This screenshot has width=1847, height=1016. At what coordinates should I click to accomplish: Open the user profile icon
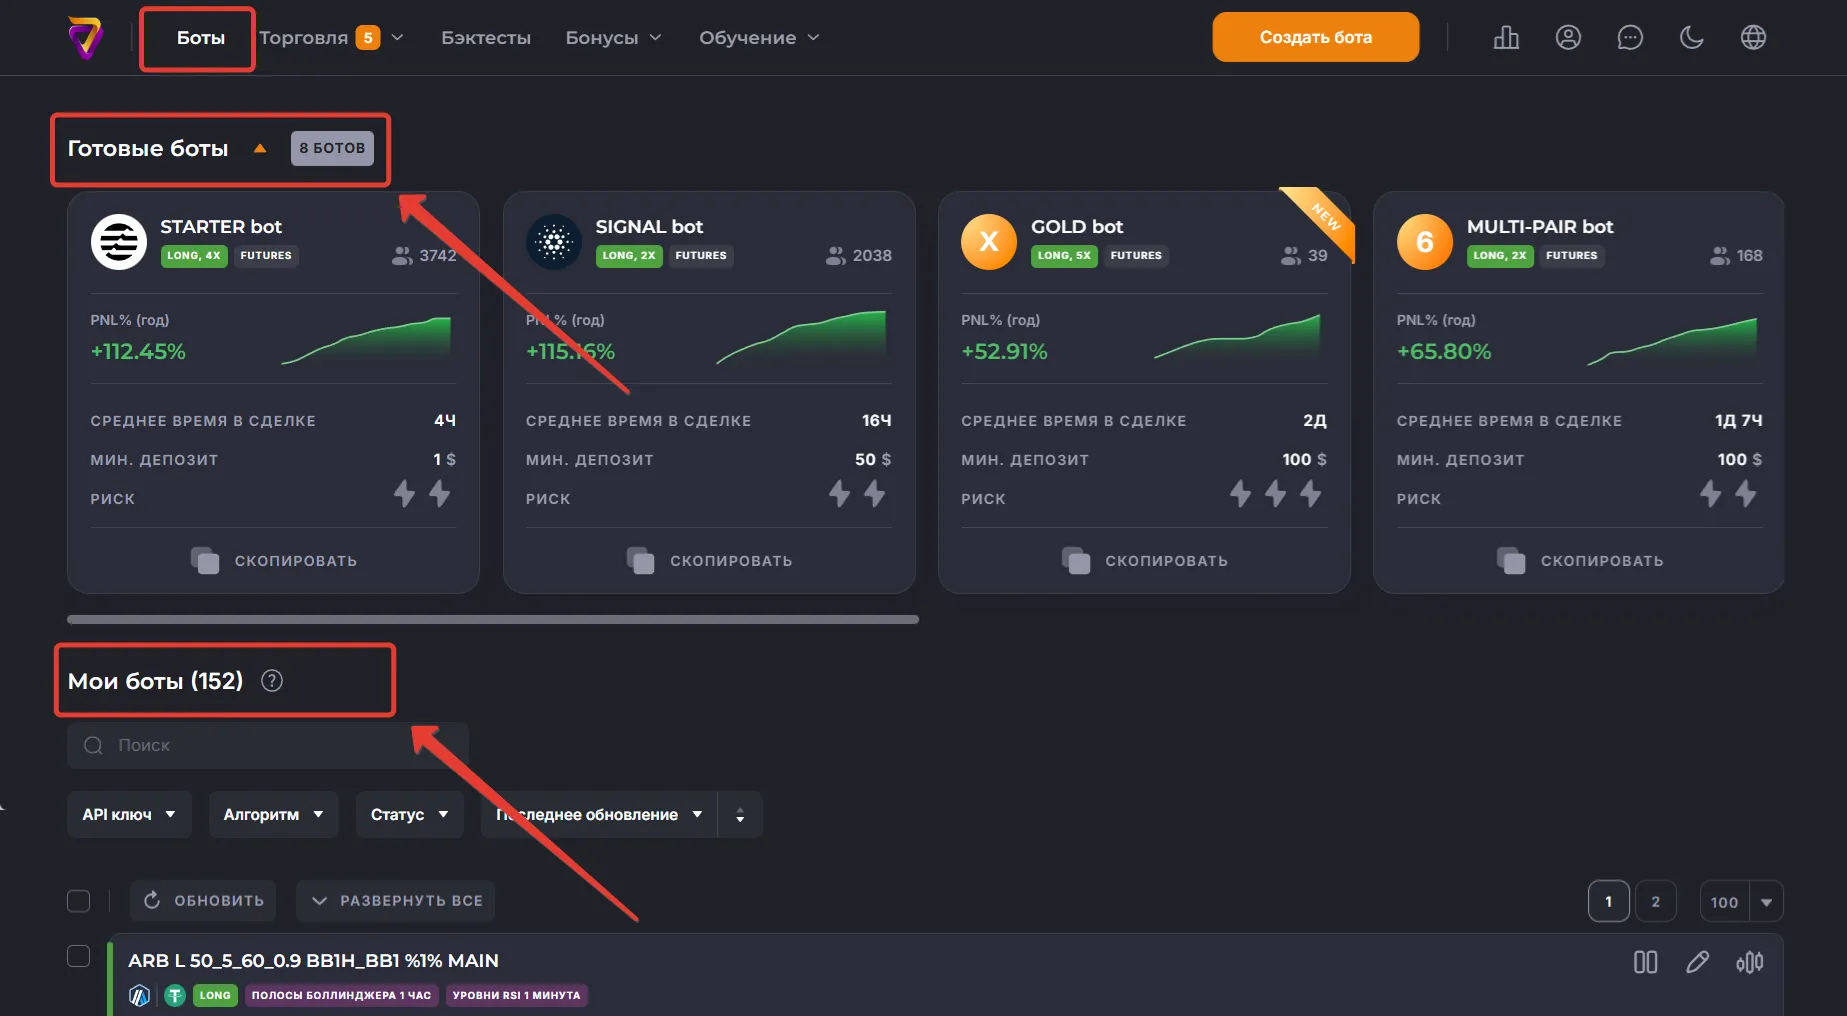click(x=1568, y=38)
